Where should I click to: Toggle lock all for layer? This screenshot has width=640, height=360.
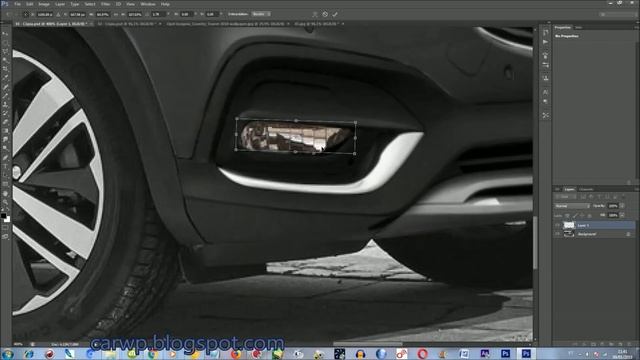pos(589,216)
